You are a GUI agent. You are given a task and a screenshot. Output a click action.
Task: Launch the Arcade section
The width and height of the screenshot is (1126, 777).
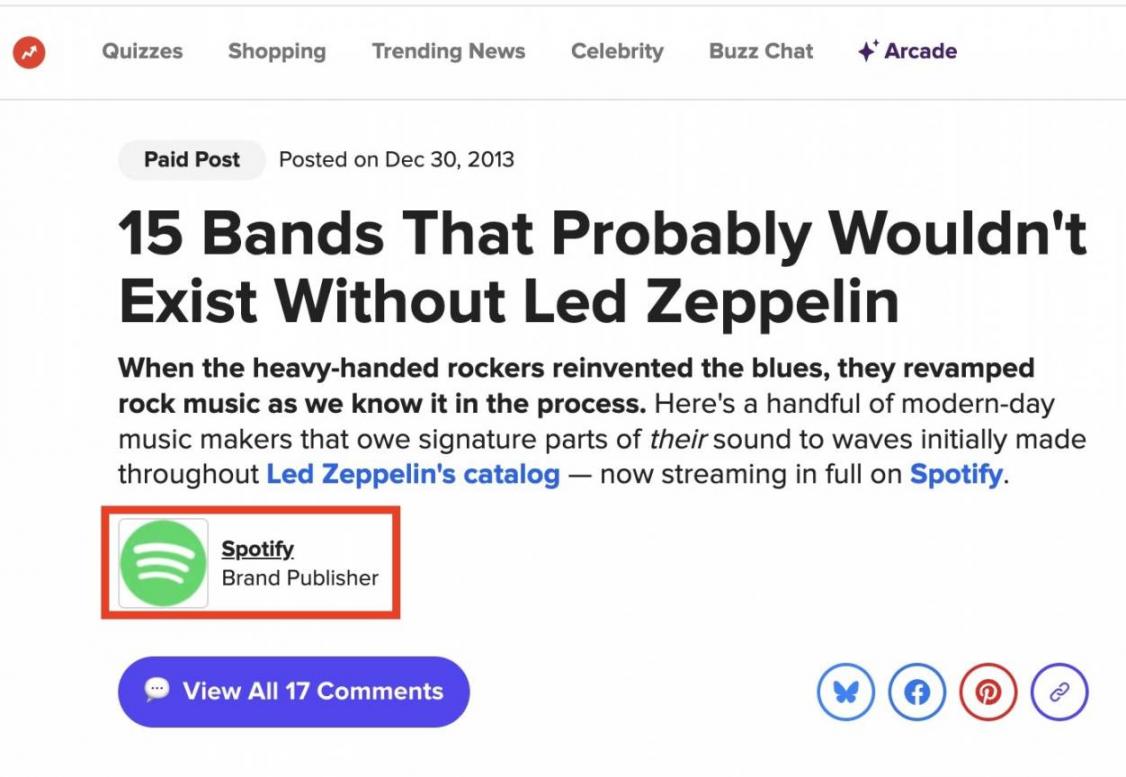pyautogui.click(x=907, y=51)
